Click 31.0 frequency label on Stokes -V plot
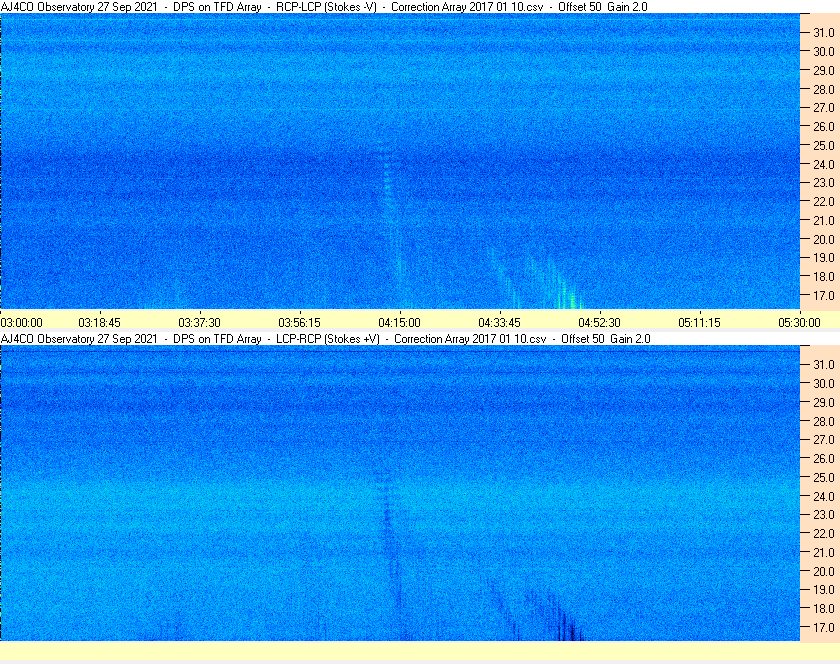The image size is (840, 664). point(824,33)
